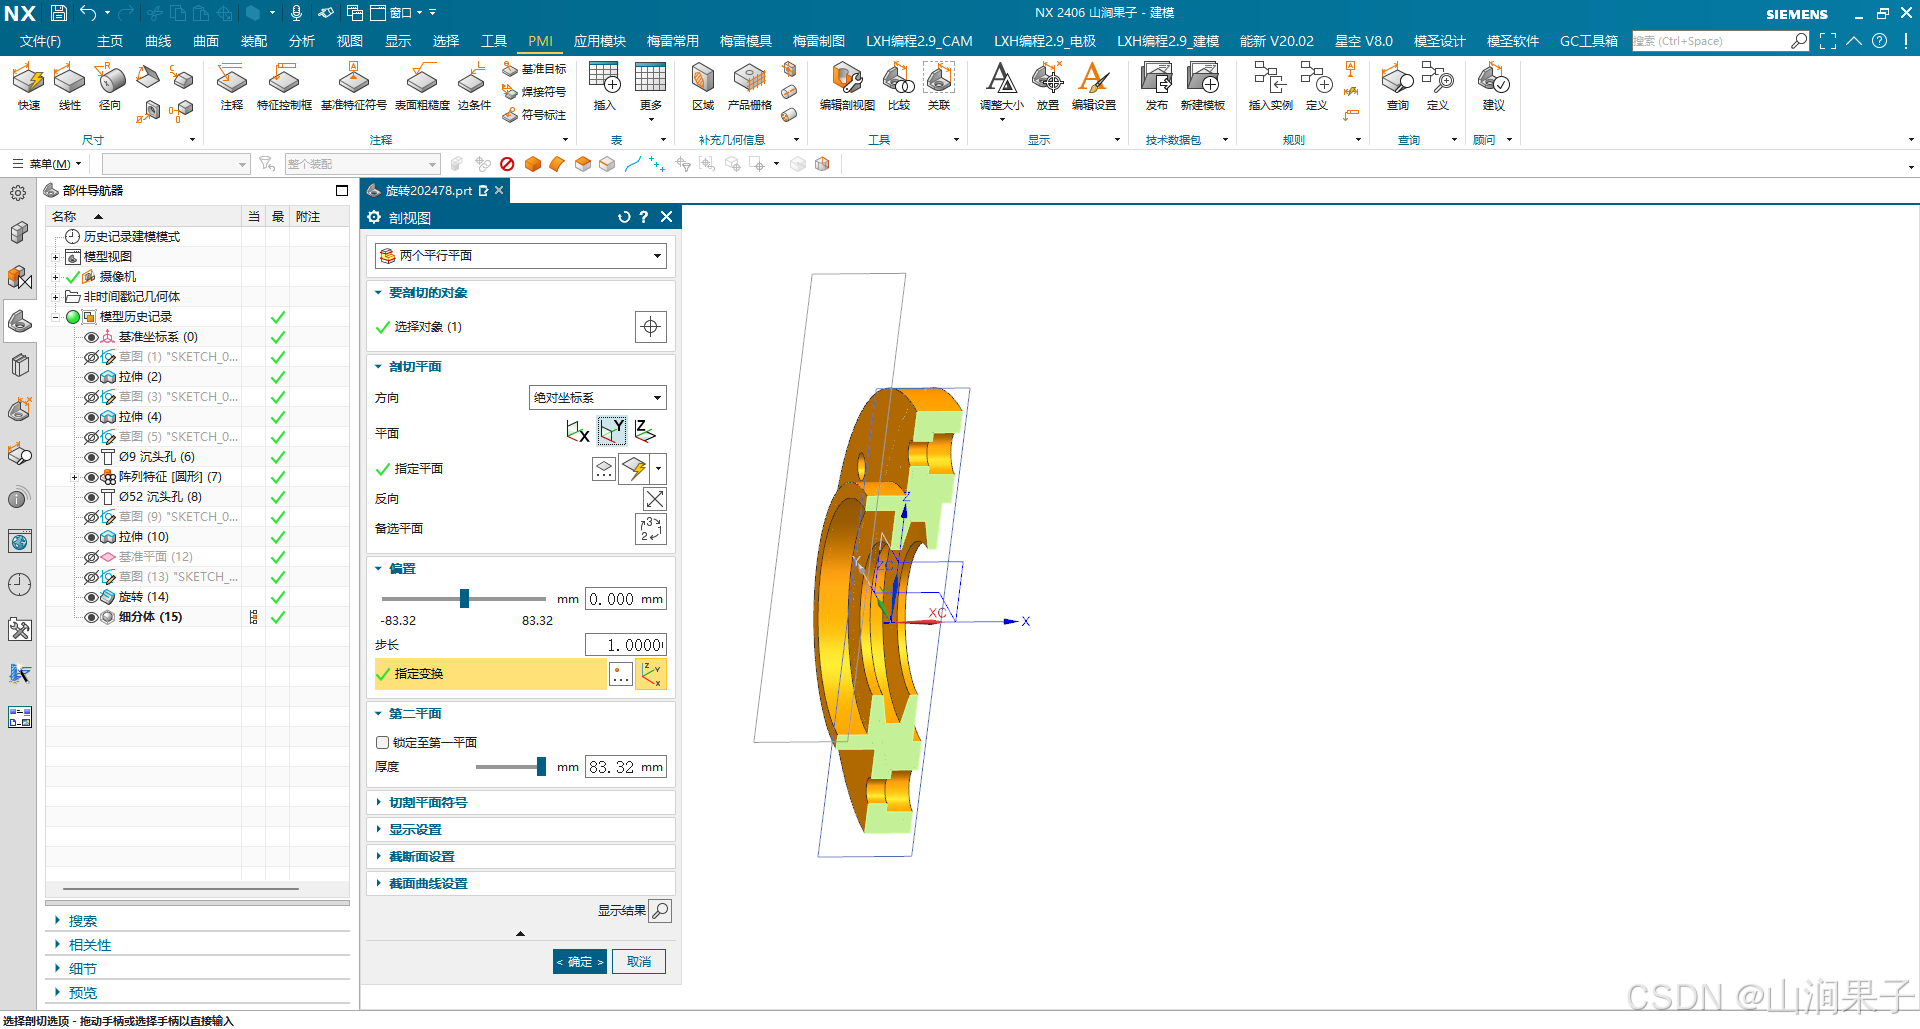Click the 快速 rapid dimension tool
Screen dimensions: 1920x1029
(x=28, y=86)
